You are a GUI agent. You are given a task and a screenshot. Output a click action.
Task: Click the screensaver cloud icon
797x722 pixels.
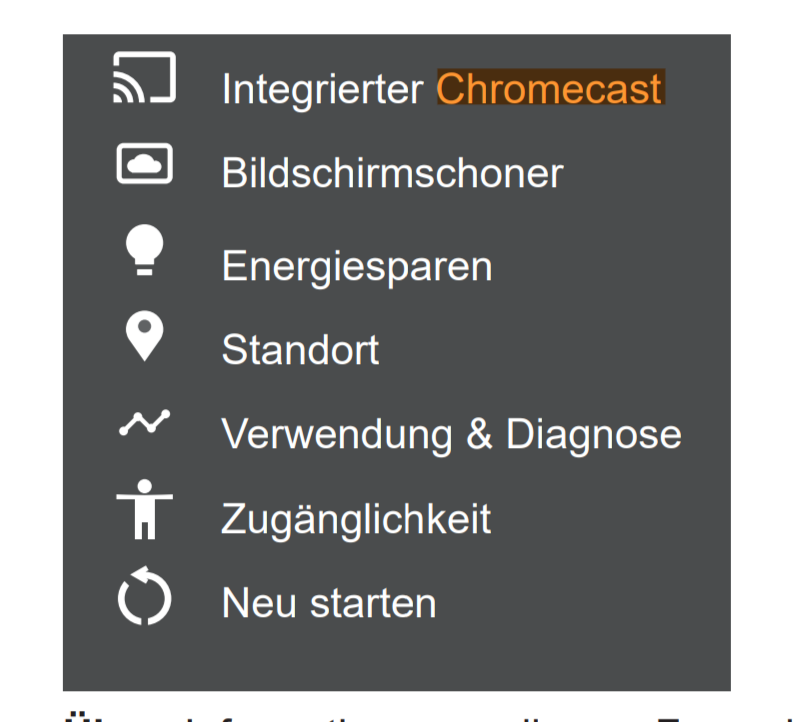tap(144, 163)
